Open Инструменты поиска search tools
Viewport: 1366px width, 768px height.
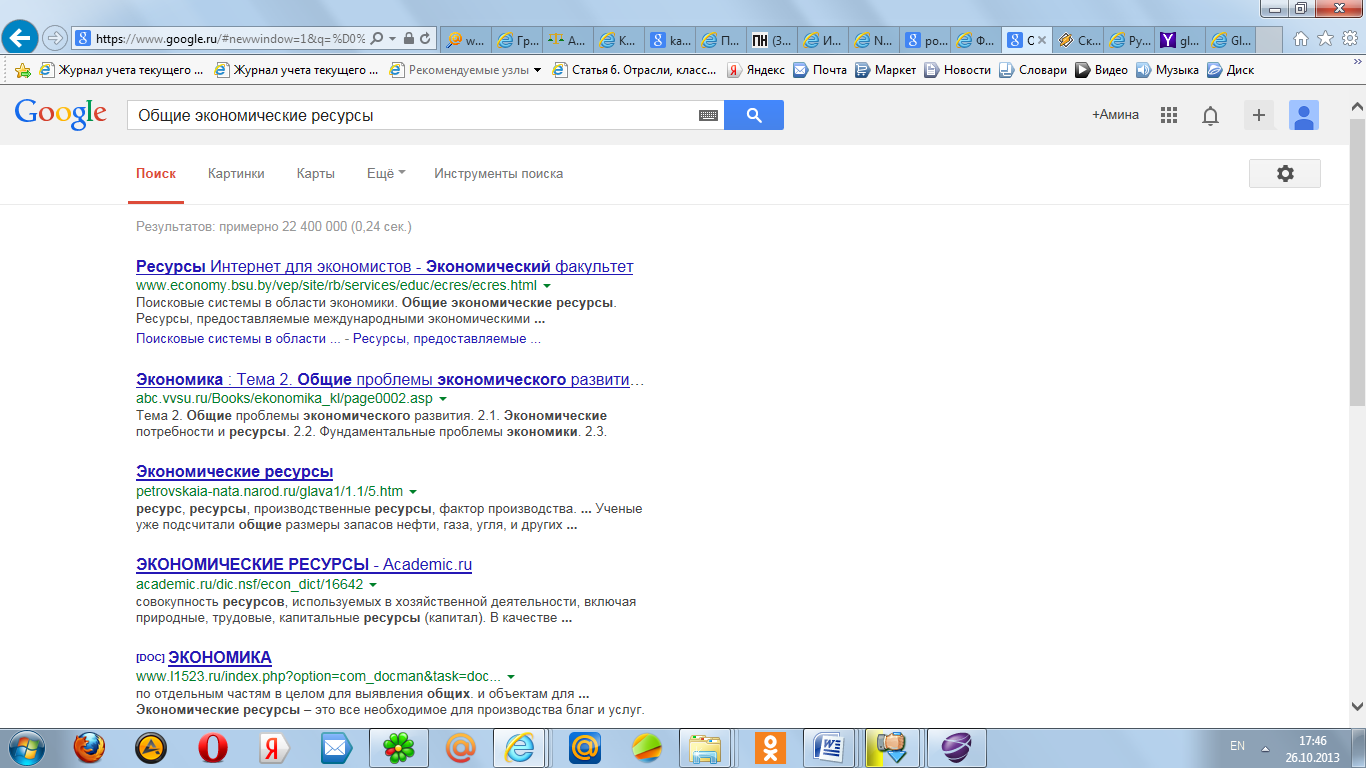pos(498,173)
